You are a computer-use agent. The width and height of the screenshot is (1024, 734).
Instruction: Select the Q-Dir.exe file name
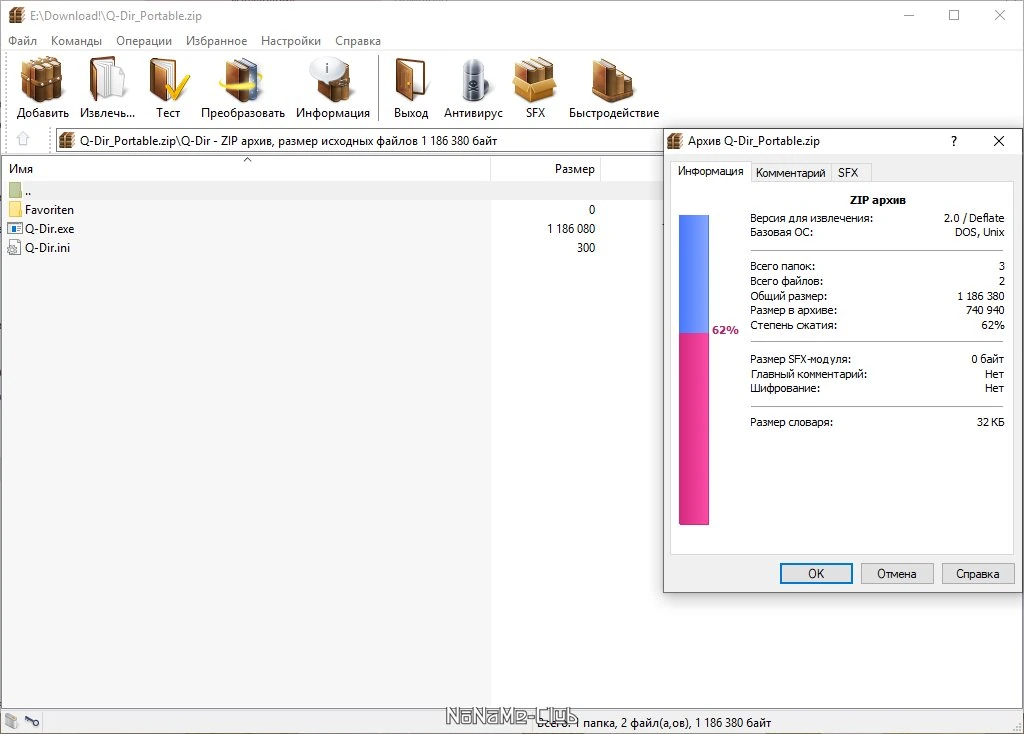(x=50, y=229)
